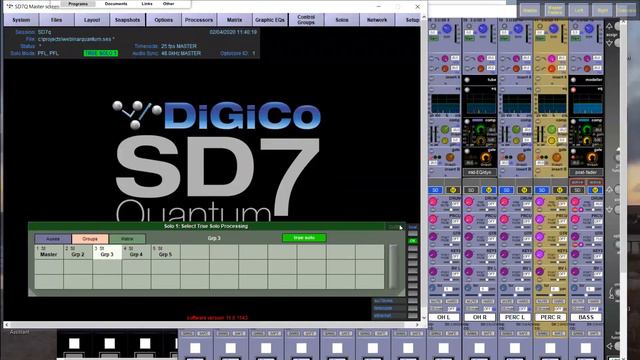
Task: Open the Documents tab in top bar
Action: click(116, 4)
